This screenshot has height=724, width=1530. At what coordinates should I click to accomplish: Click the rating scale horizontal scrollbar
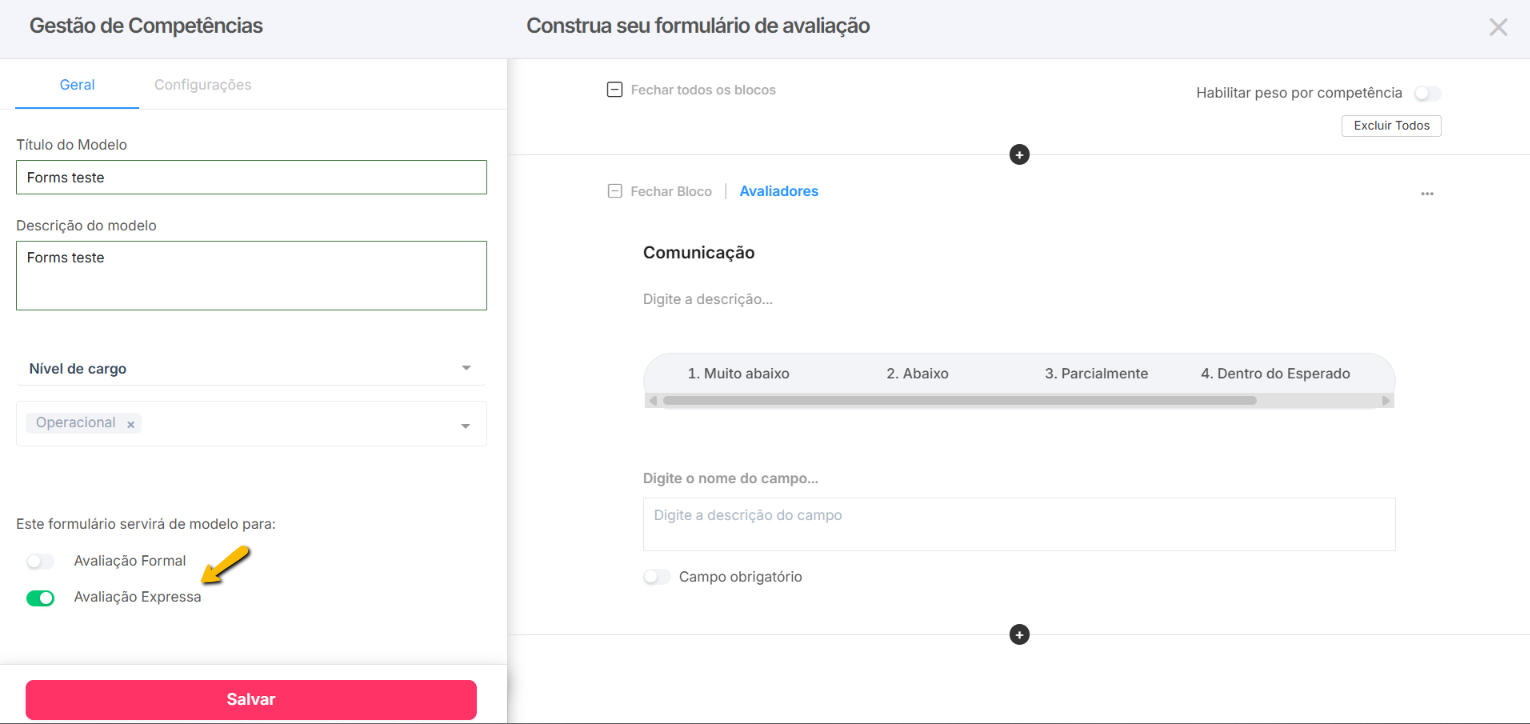coord(958,400)
